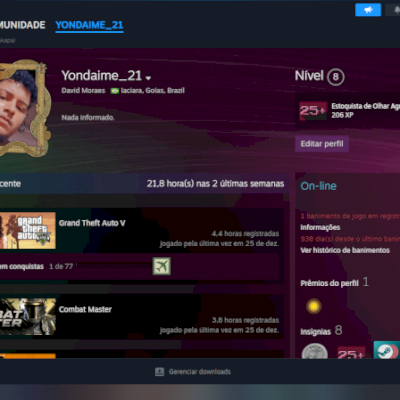
Task: Click the Prêmios do perfil heading
Action: 329,283
